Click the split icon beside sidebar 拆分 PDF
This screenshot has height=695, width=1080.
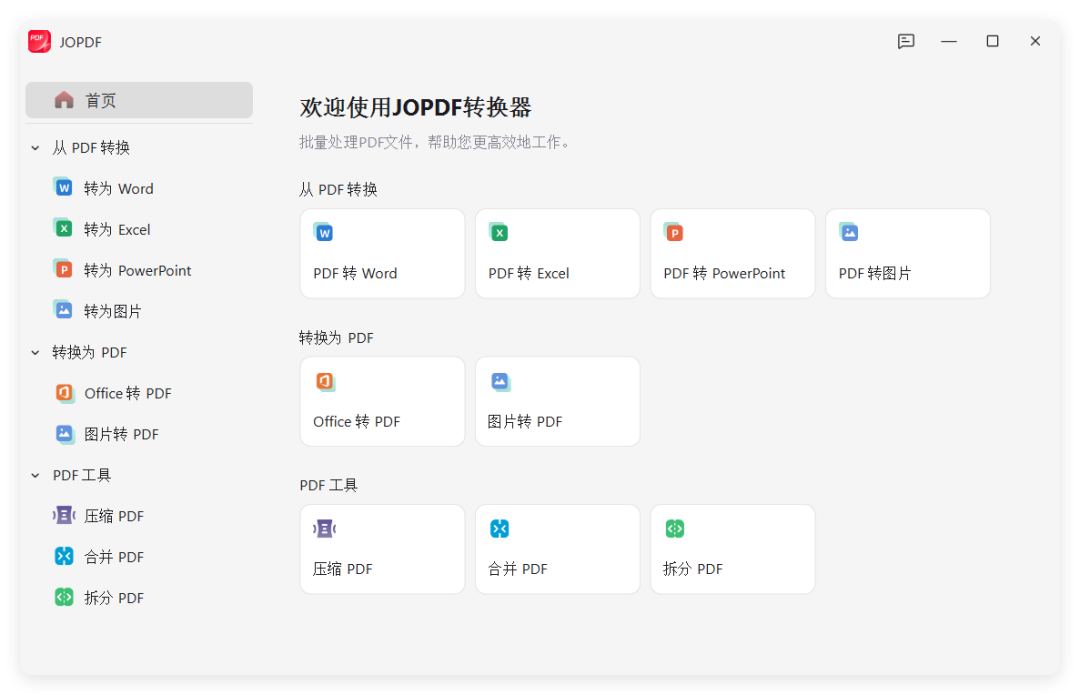tap(64, 597)
